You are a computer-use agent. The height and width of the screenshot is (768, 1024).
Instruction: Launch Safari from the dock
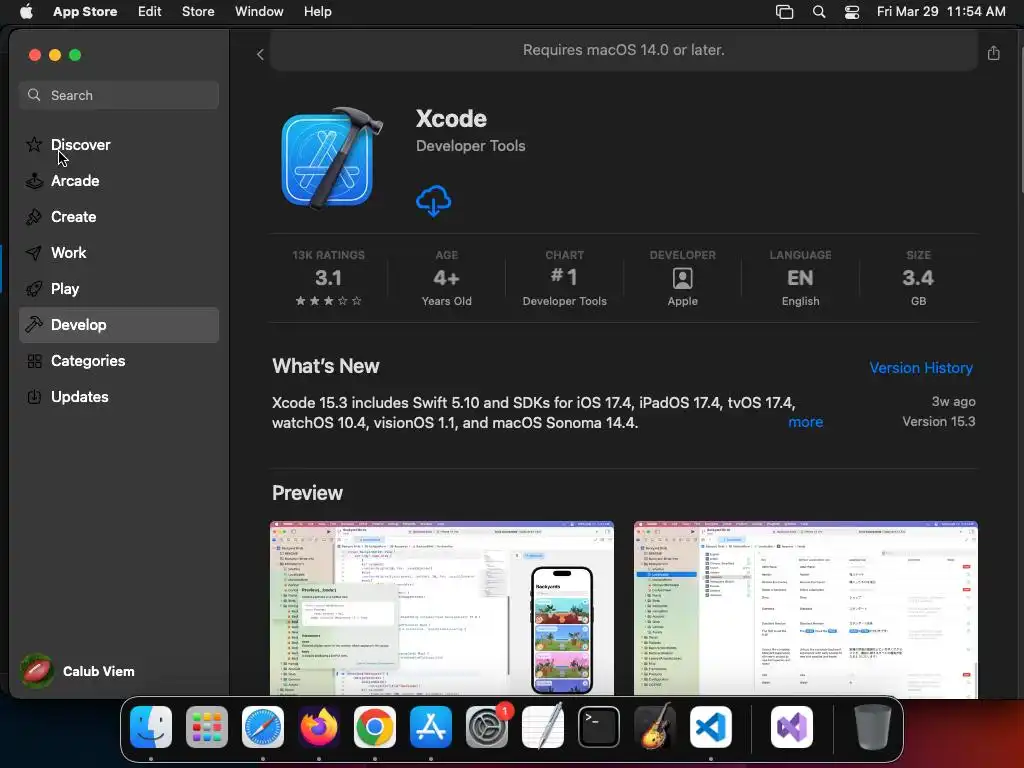(x=263, y=727)
